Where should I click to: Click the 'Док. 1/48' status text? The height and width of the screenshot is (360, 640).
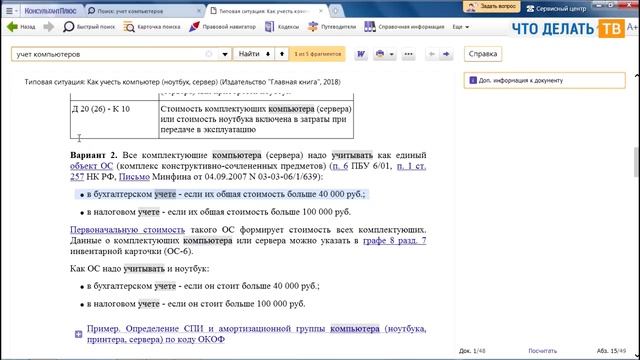tap(472, 351)
